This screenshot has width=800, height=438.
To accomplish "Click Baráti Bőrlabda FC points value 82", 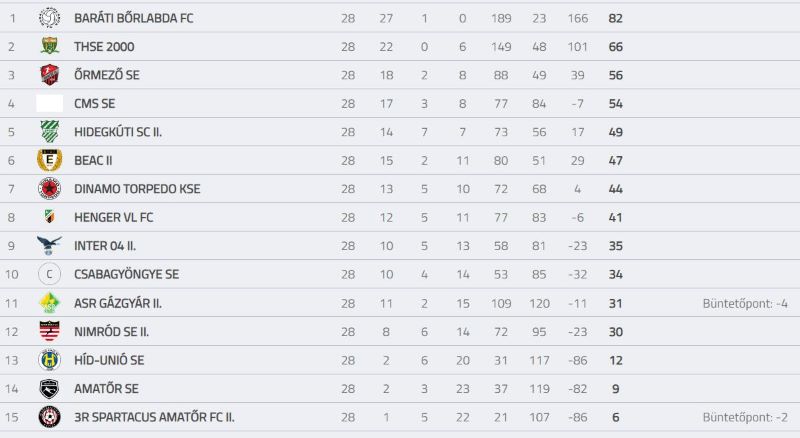I will [615, 18].
